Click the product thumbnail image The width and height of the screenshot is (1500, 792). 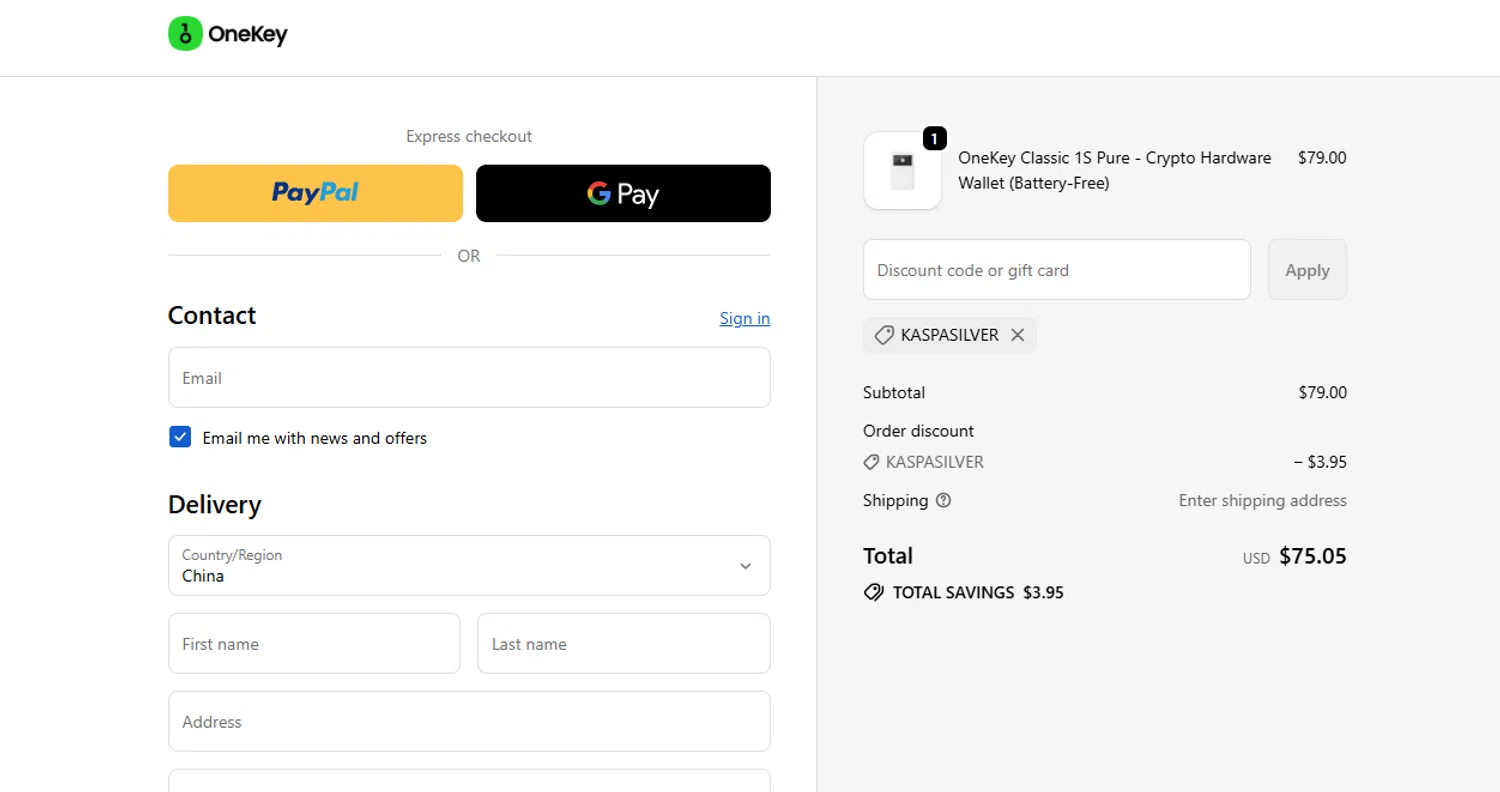point(902,171)
